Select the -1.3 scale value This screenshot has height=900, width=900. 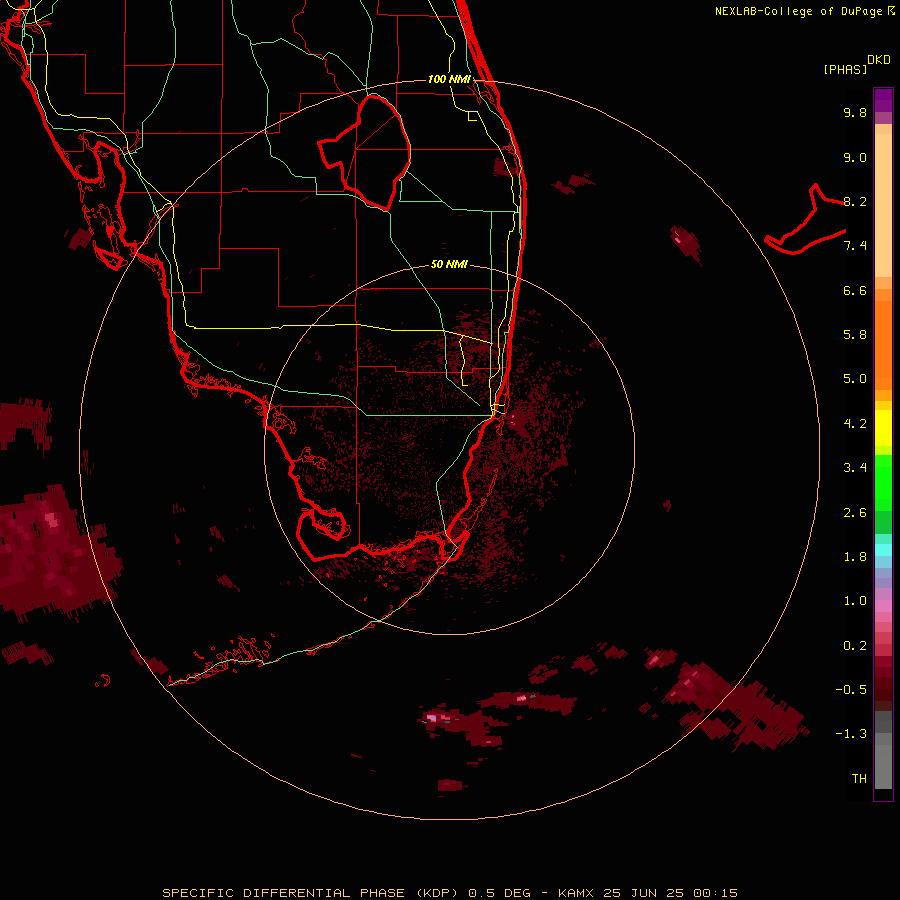[851, 734]
